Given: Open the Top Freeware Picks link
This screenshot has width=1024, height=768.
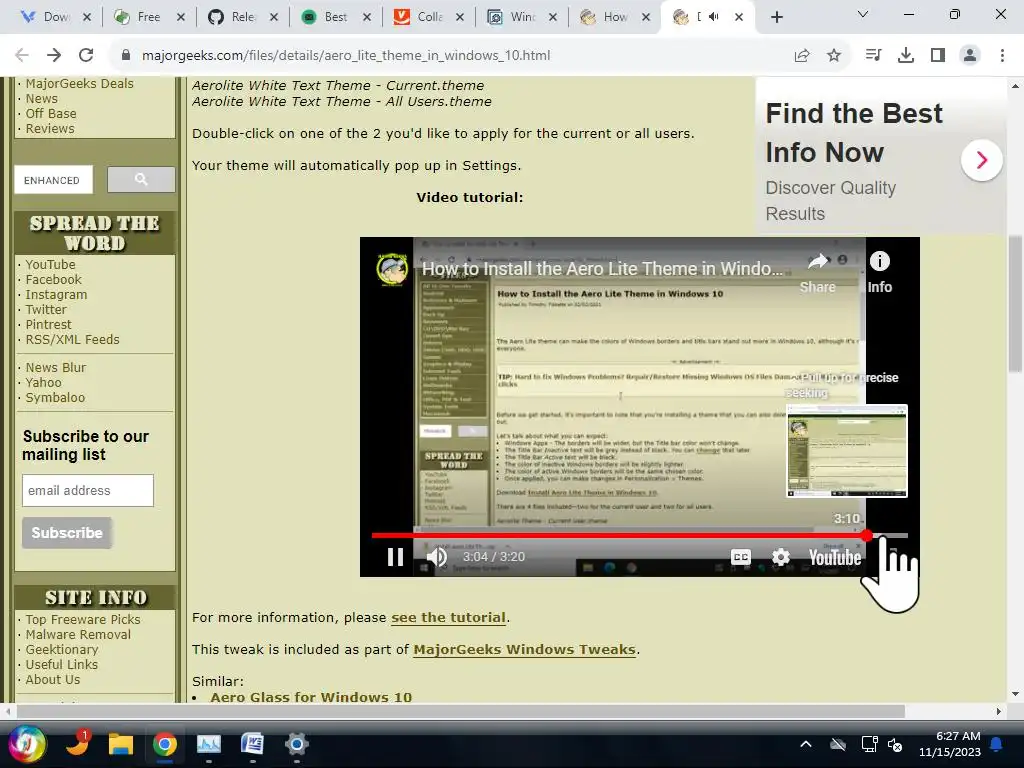Looking at the screenshot, I should click(x=83, y=619).
